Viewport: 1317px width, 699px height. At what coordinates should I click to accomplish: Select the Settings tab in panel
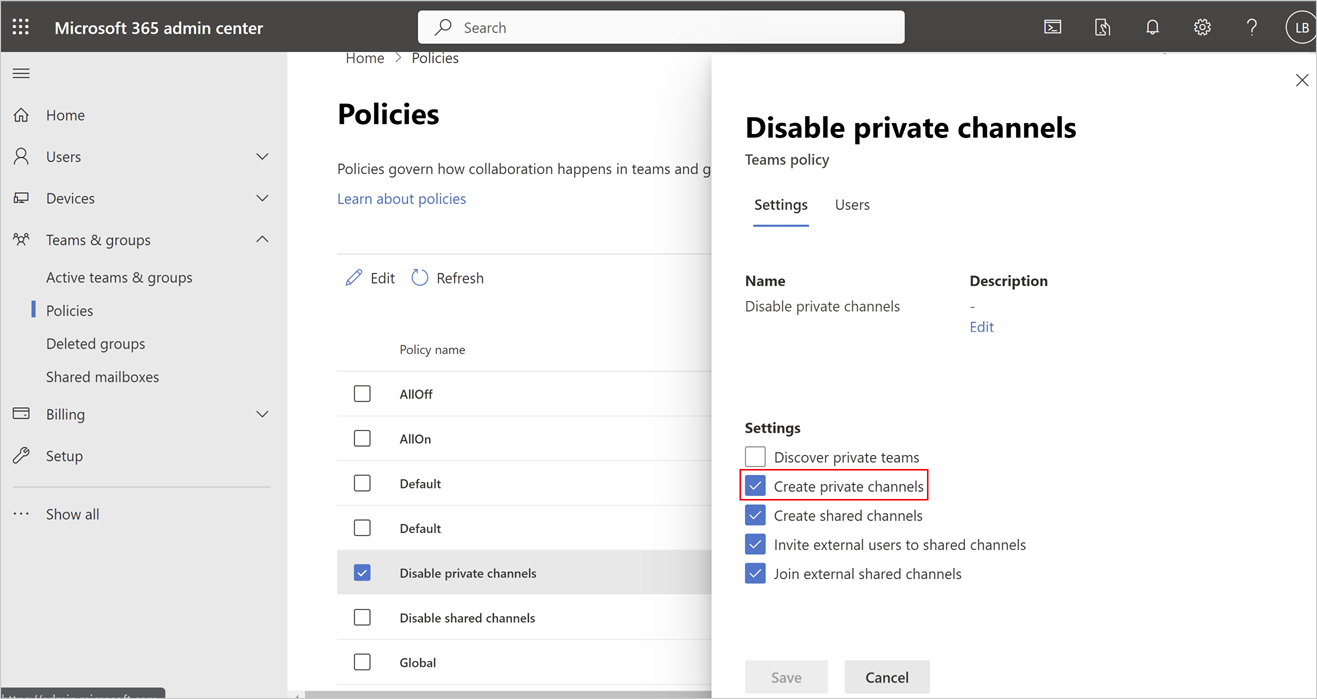[x=781, y=204]
